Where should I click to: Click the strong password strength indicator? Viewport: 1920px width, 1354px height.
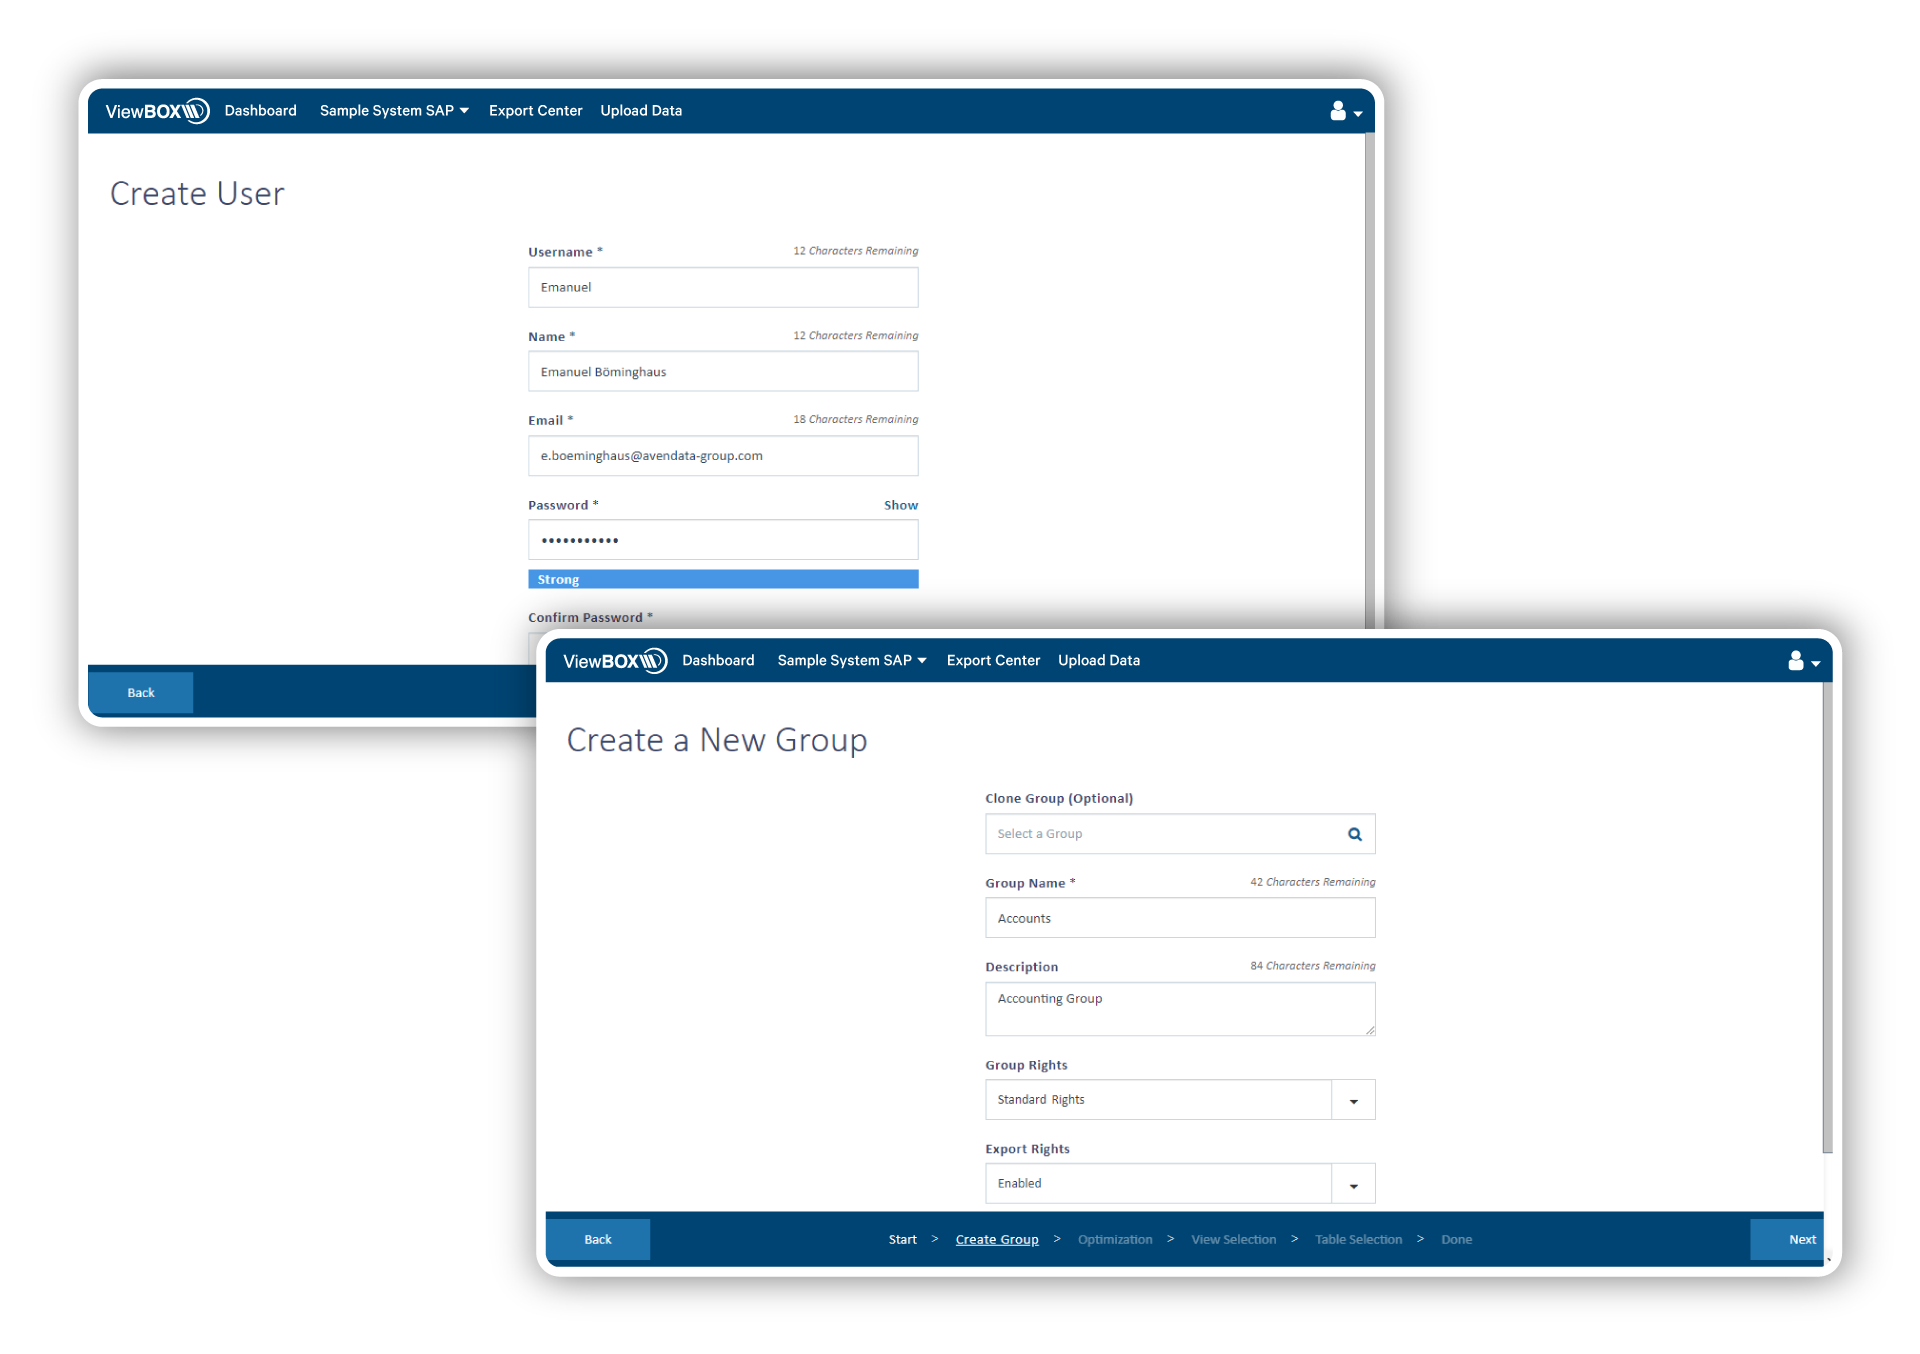pyautogui.click(x=721, y=579)
